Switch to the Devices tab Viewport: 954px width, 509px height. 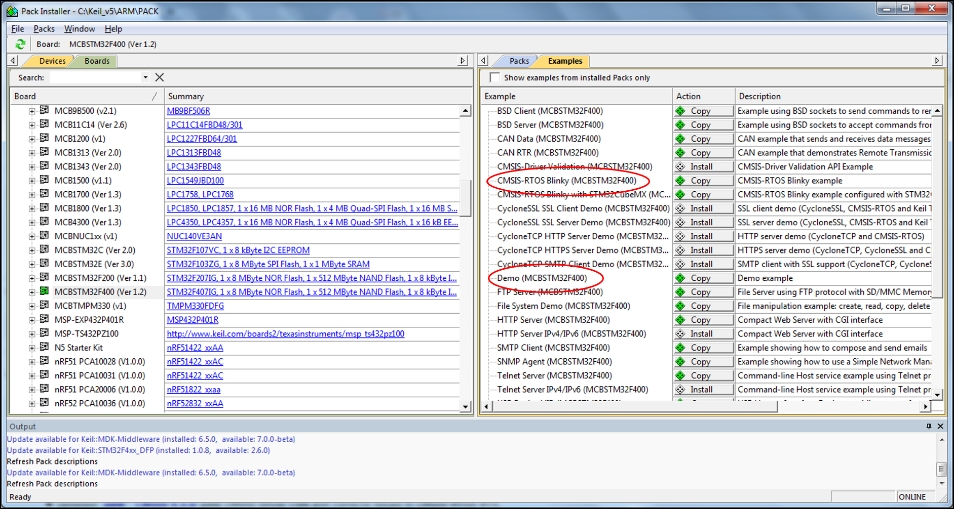pos(51,61)
